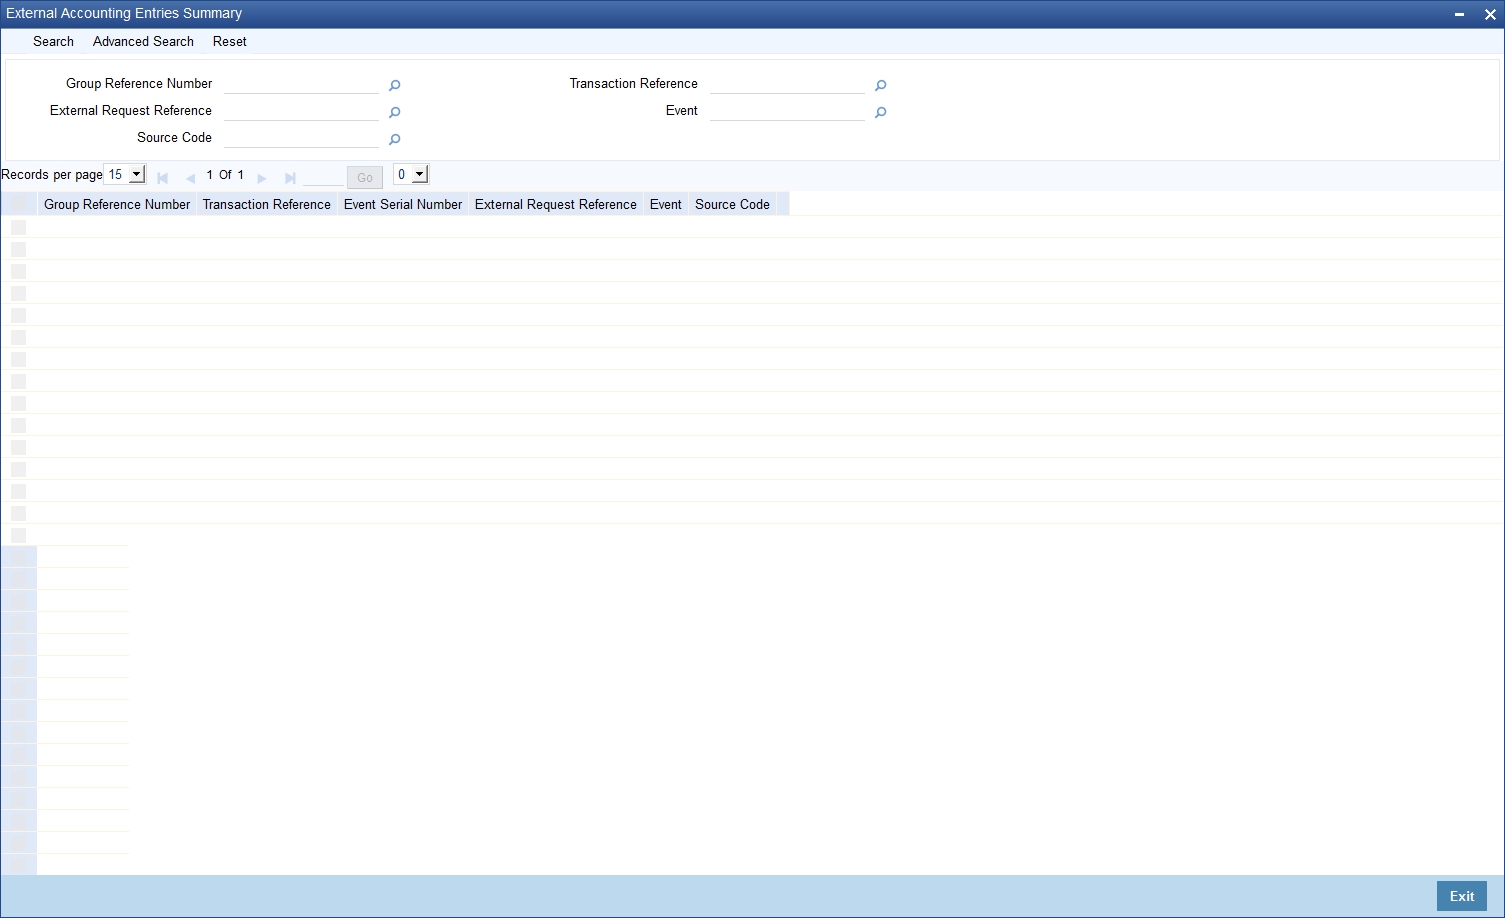Focus External Request Reference input field
Screen dimensions: 1505x918
[x=301, y=111]
